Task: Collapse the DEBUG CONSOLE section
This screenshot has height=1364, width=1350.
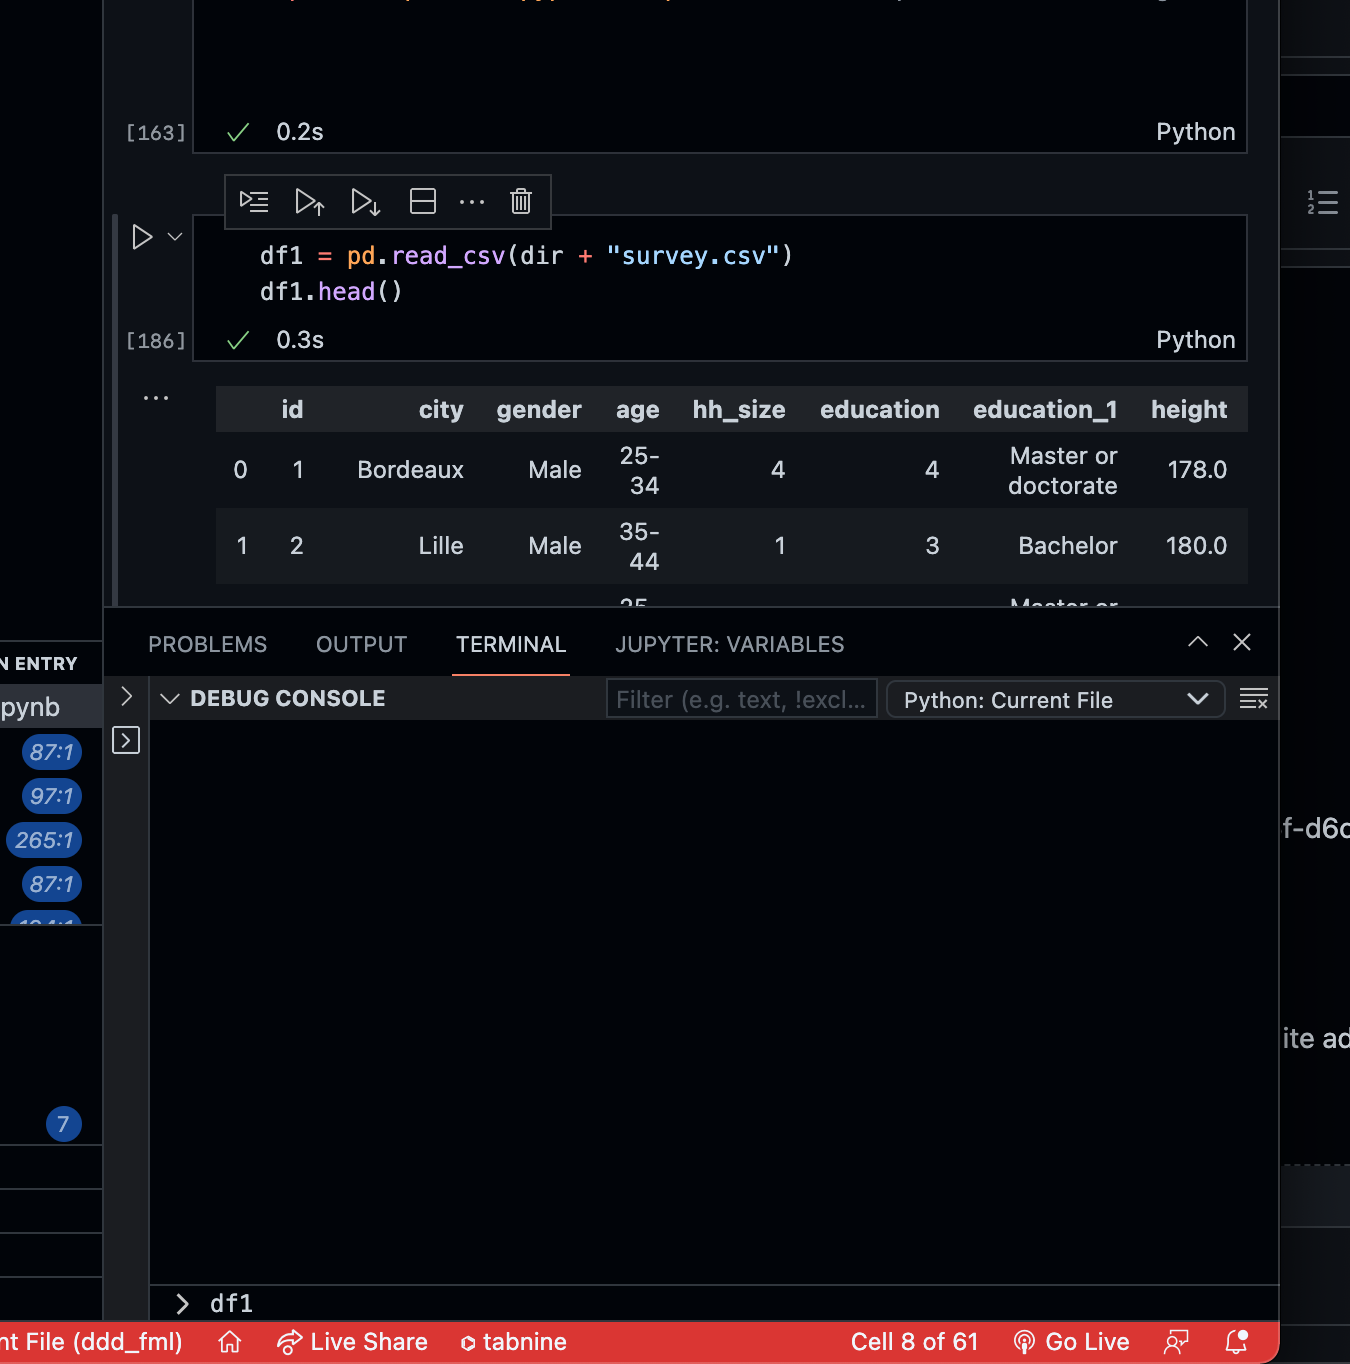Action: point(170,698)
